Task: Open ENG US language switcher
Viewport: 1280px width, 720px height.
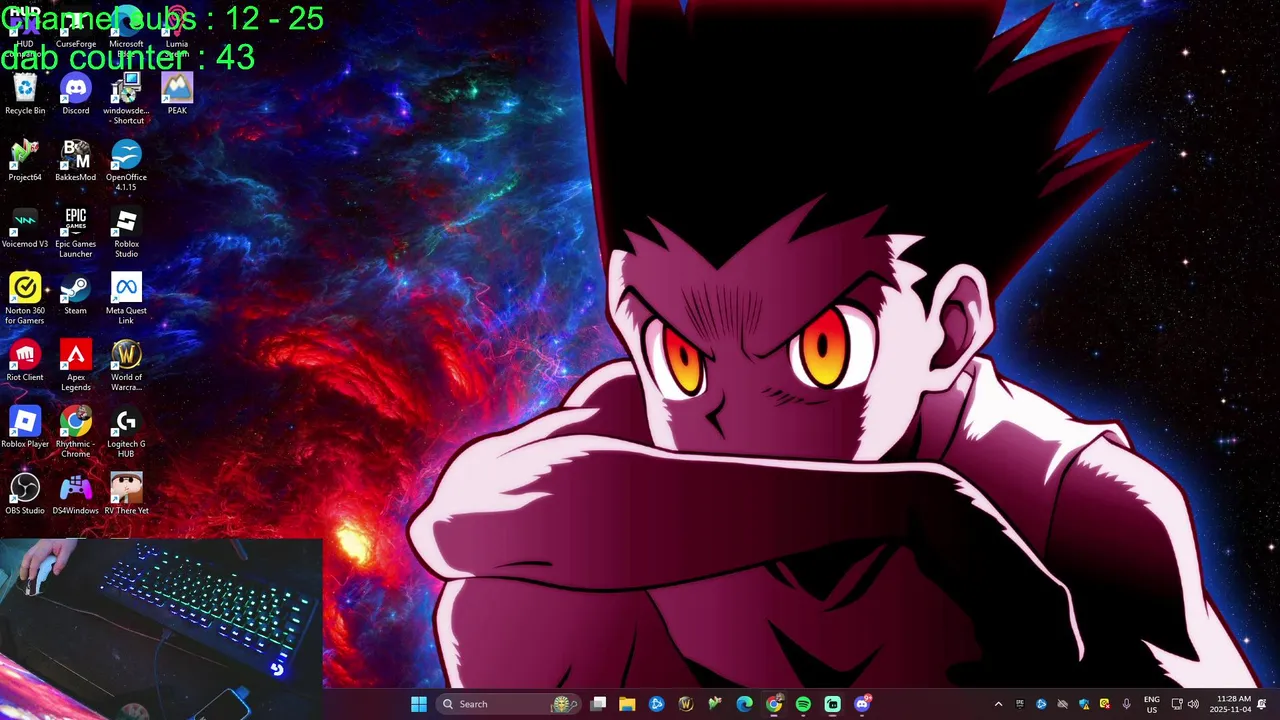Action: (1152, 704)
